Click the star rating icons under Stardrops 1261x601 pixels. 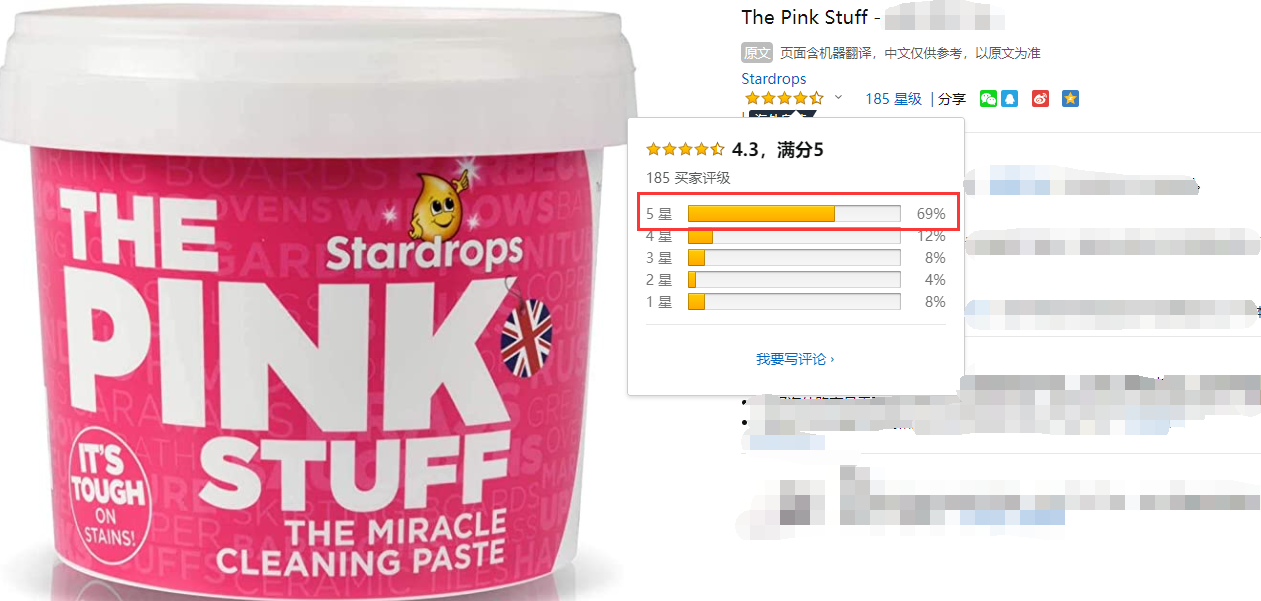click(x=785, y=98)
